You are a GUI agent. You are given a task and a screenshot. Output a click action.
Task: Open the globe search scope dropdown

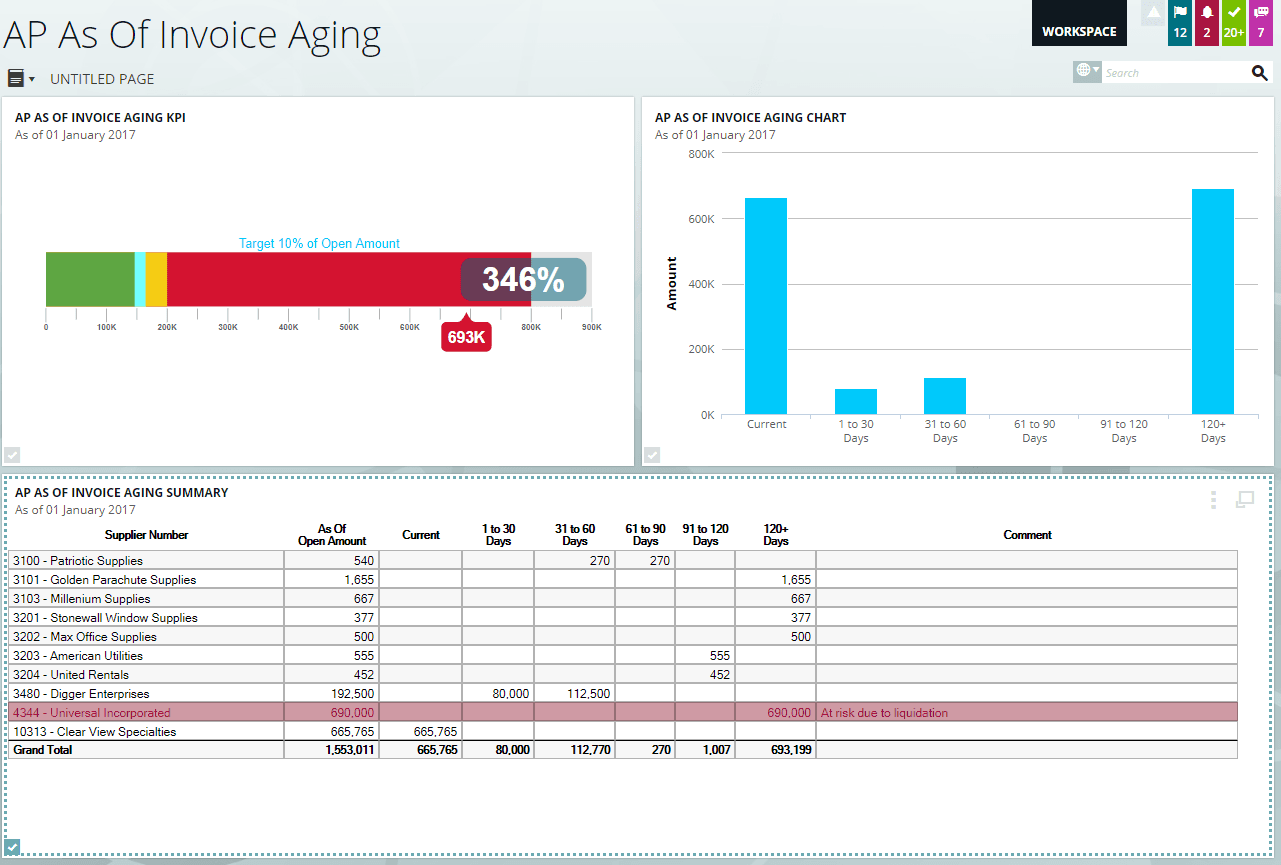point(1087,72)
